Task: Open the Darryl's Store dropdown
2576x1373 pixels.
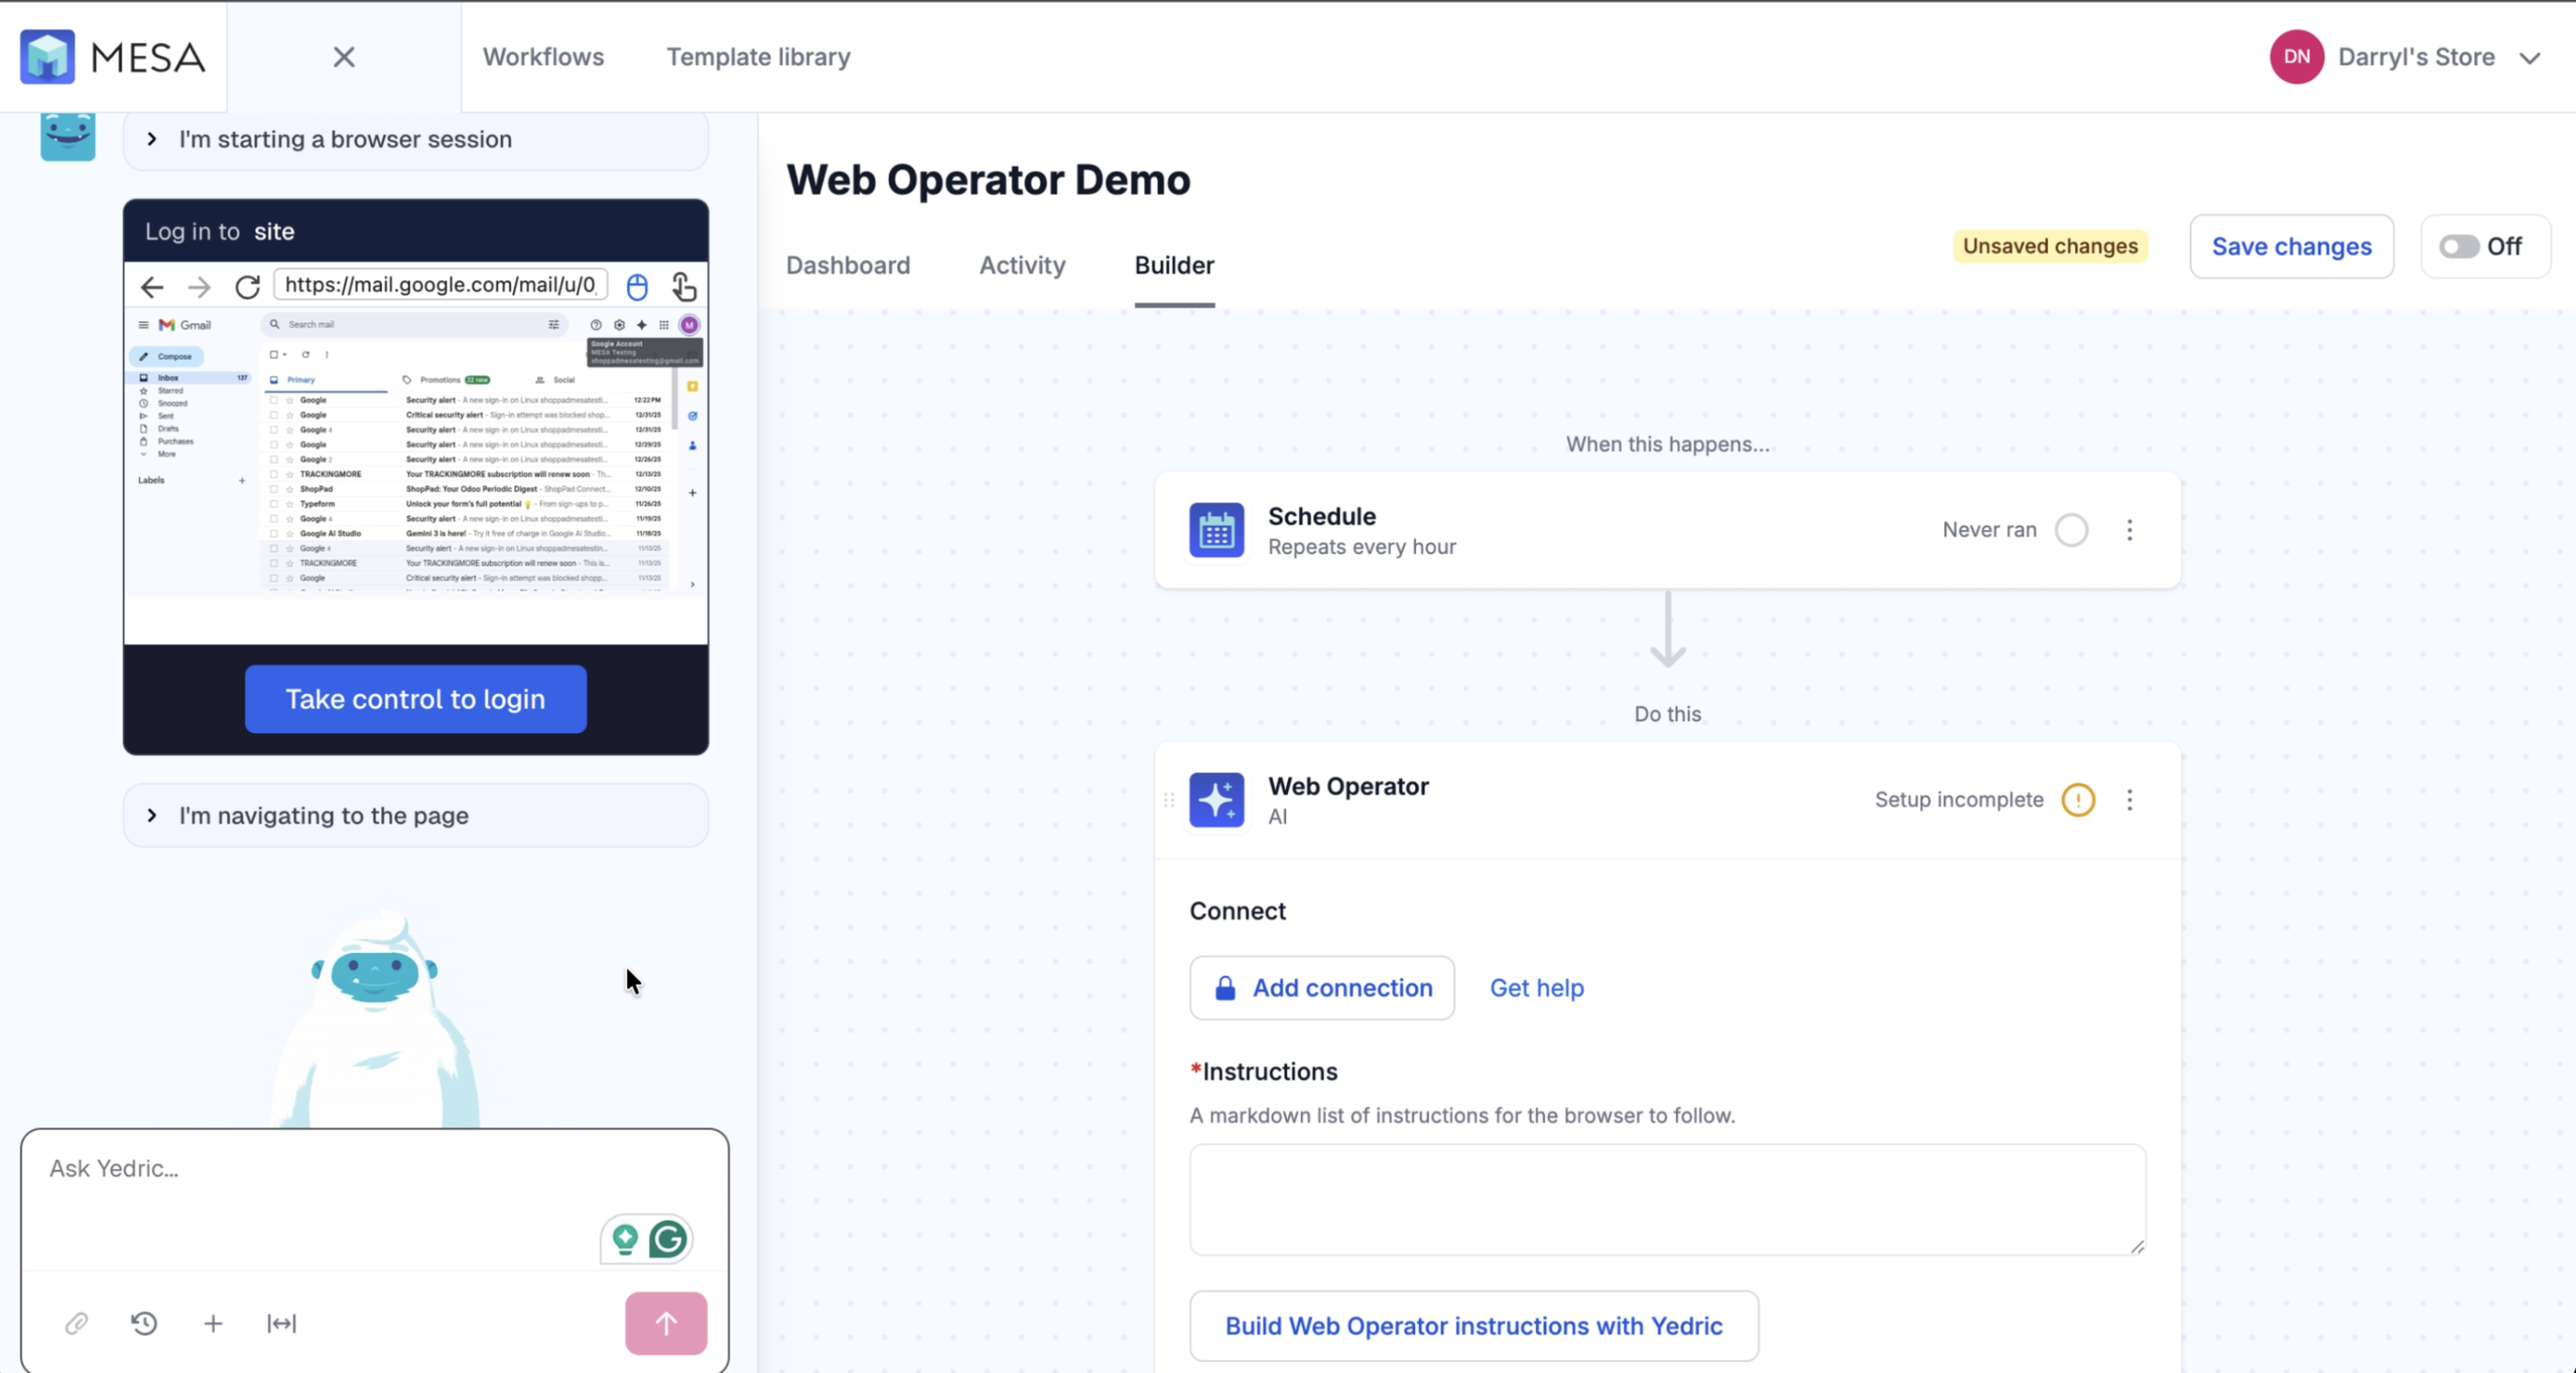Action: [x=2436, y=57]
